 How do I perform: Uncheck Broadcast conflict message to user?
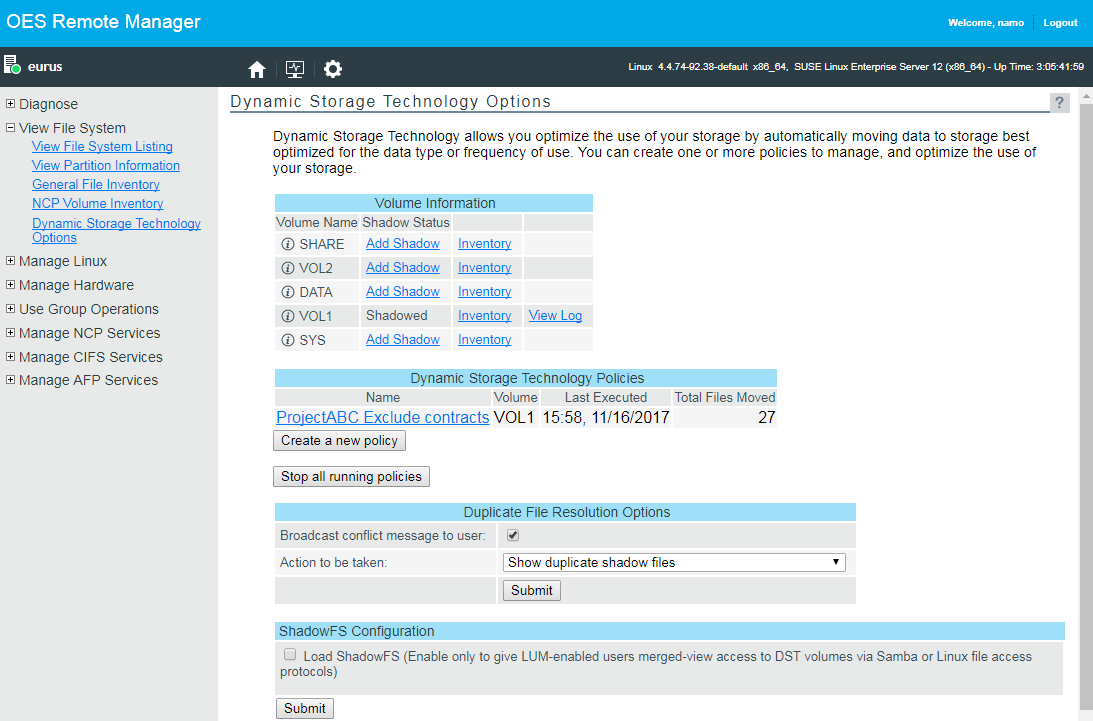point(513,536)
